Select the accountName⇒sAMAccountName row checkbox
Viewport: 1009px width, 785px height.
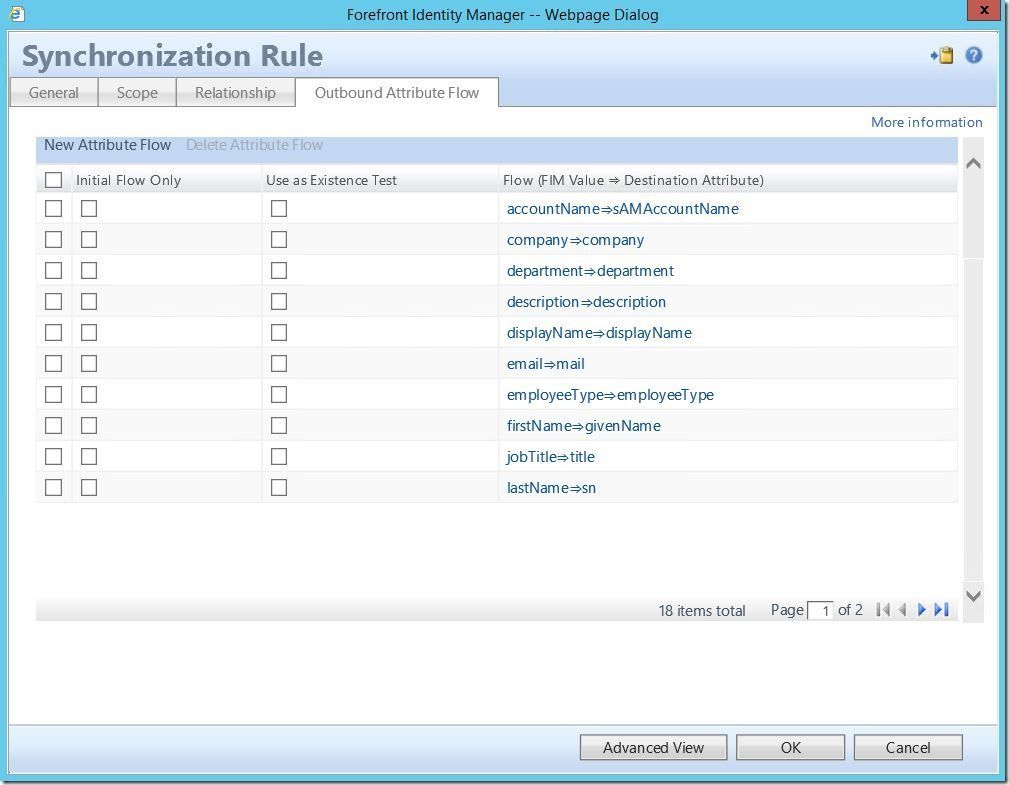pyautogui.click(x=53, y=208)
